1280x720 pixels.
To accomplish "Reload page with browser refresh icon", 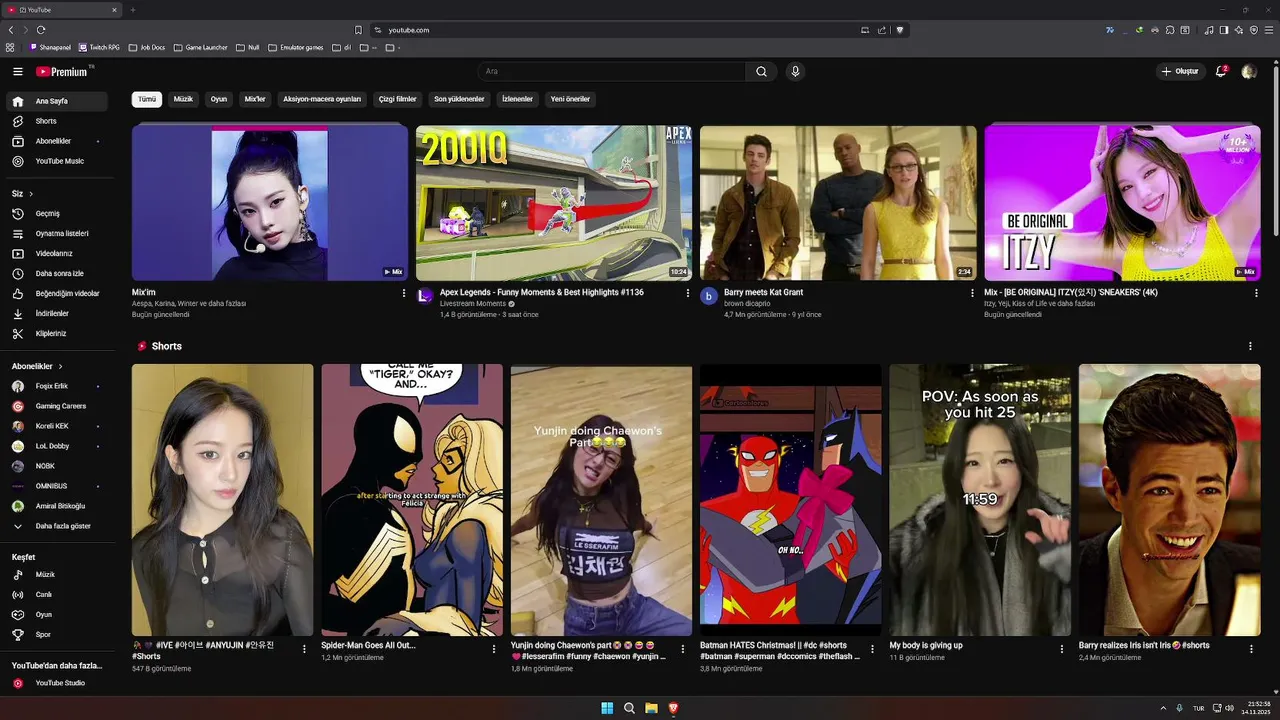I will point(41,30).
